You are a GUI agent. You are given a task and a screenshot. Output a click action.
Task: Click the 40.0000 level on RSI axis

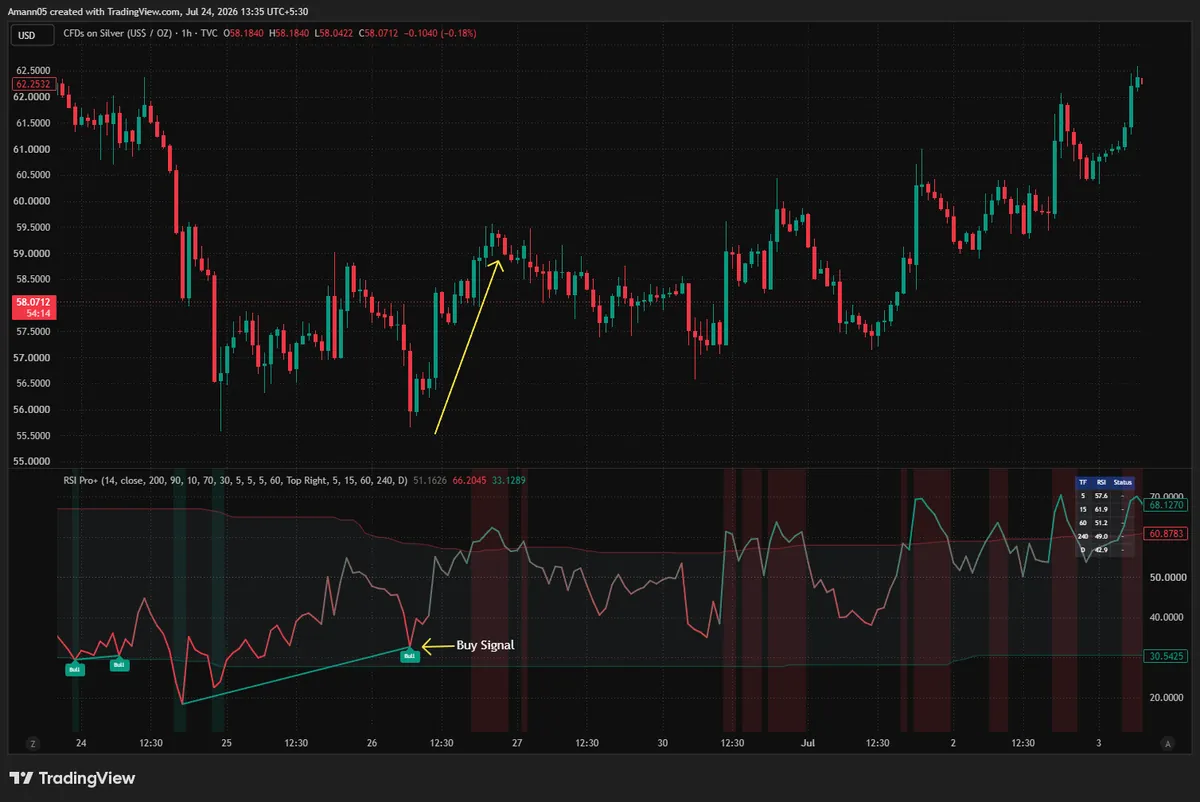click(1166, 618)
